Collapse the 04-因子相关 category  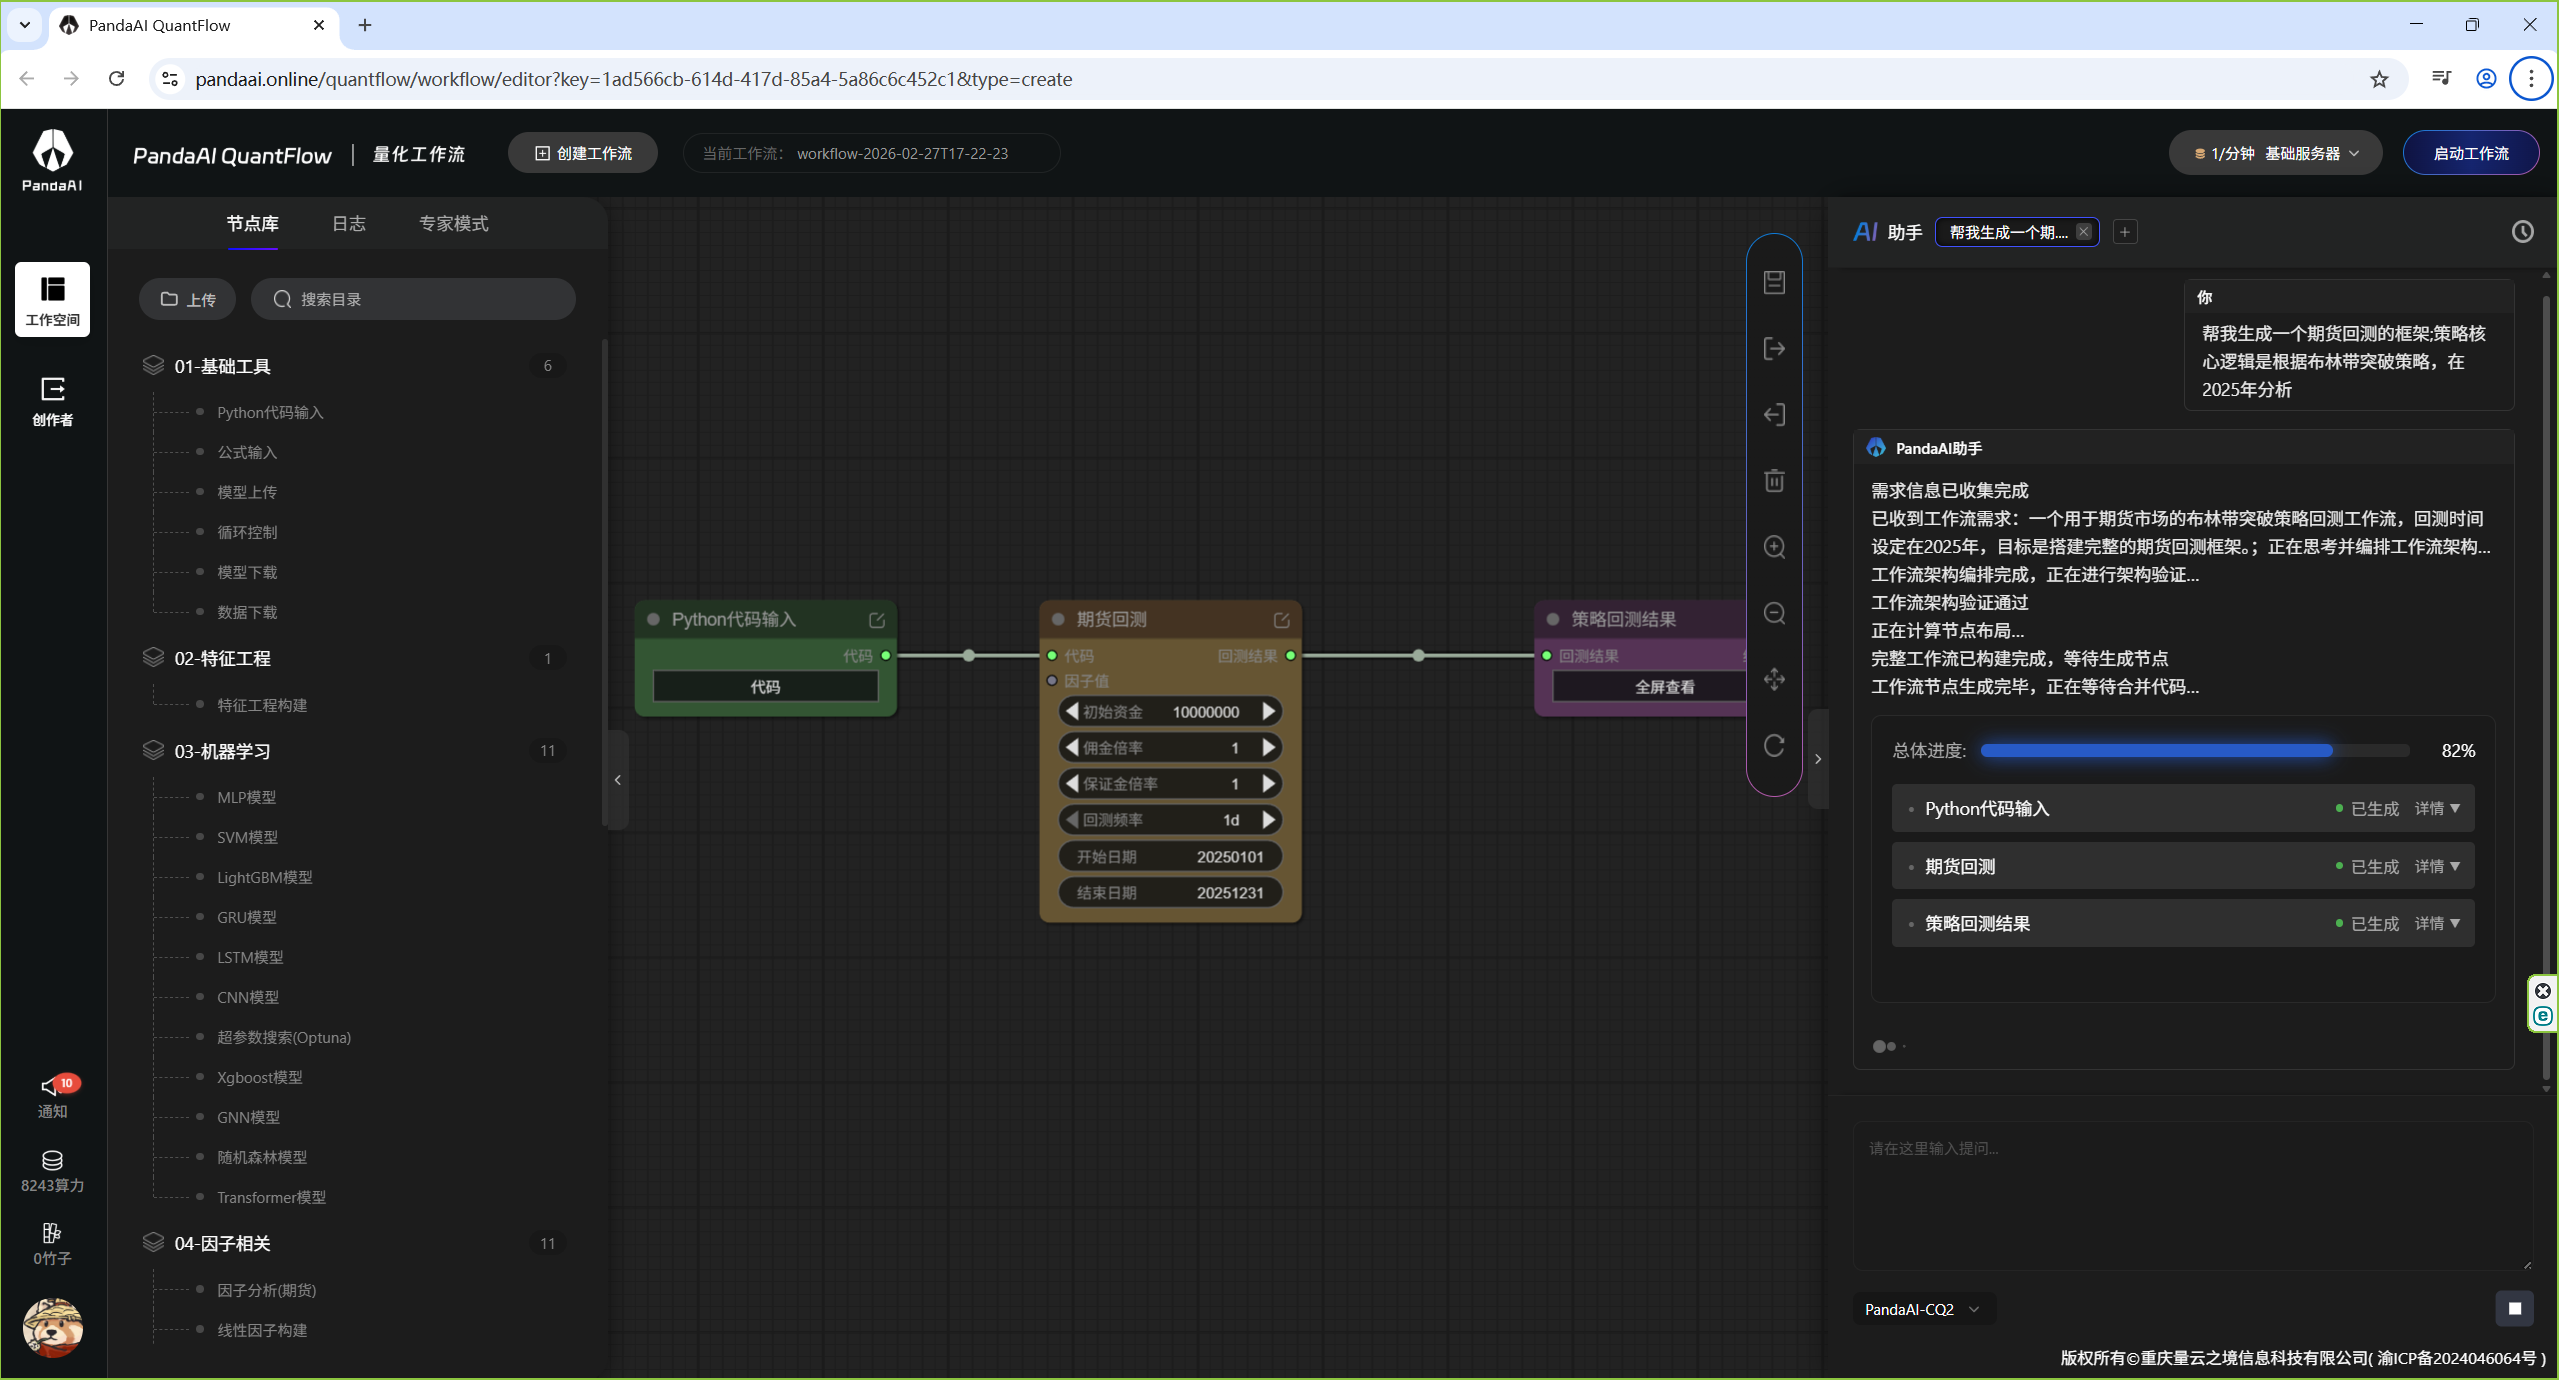(x=354, y=1243)
